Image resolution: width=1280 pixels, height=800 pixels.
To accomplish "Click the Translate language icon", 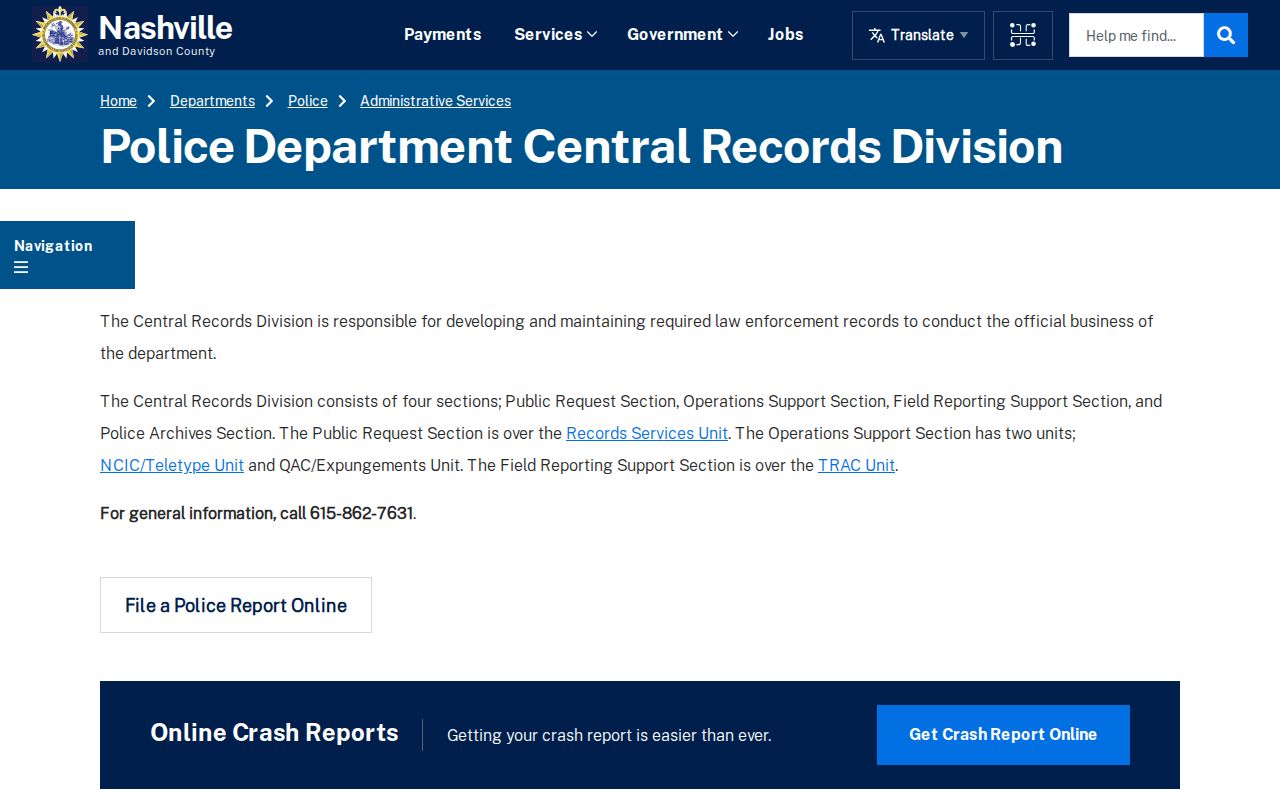I will coord(877,35).
